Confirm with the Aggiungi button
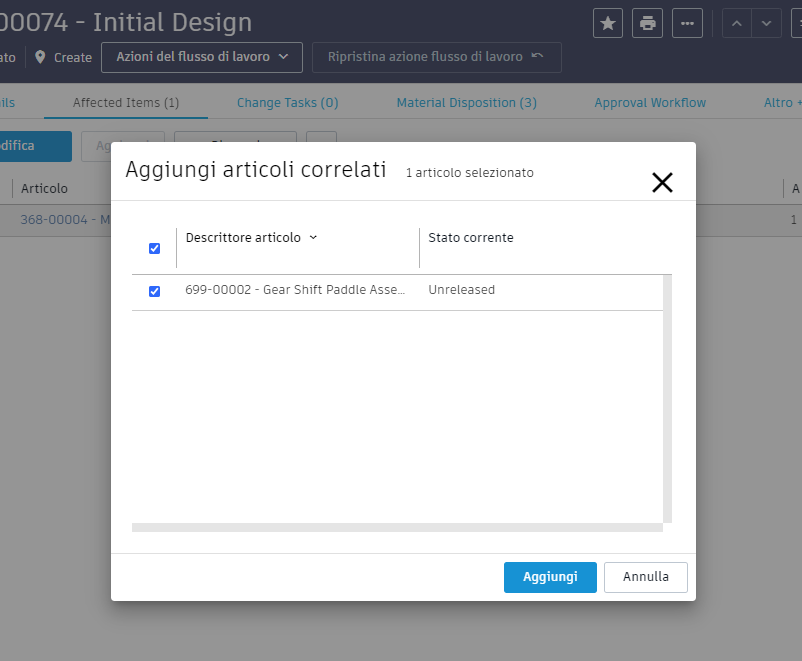The height and width of the screenshot is (661, 802). [549, 577]
